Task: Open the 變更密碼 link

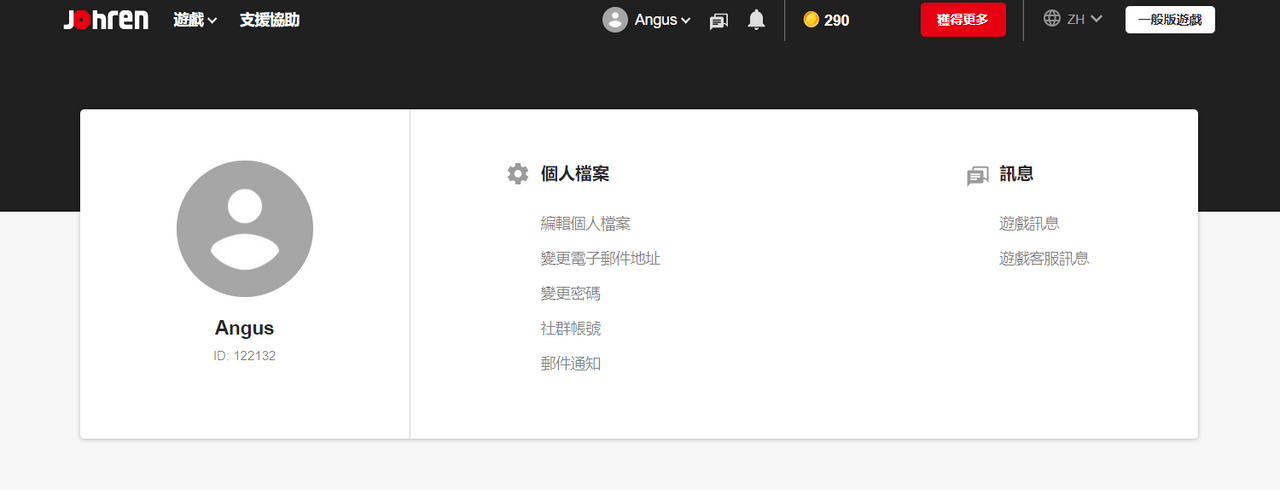Action: [x=571, y=294]
